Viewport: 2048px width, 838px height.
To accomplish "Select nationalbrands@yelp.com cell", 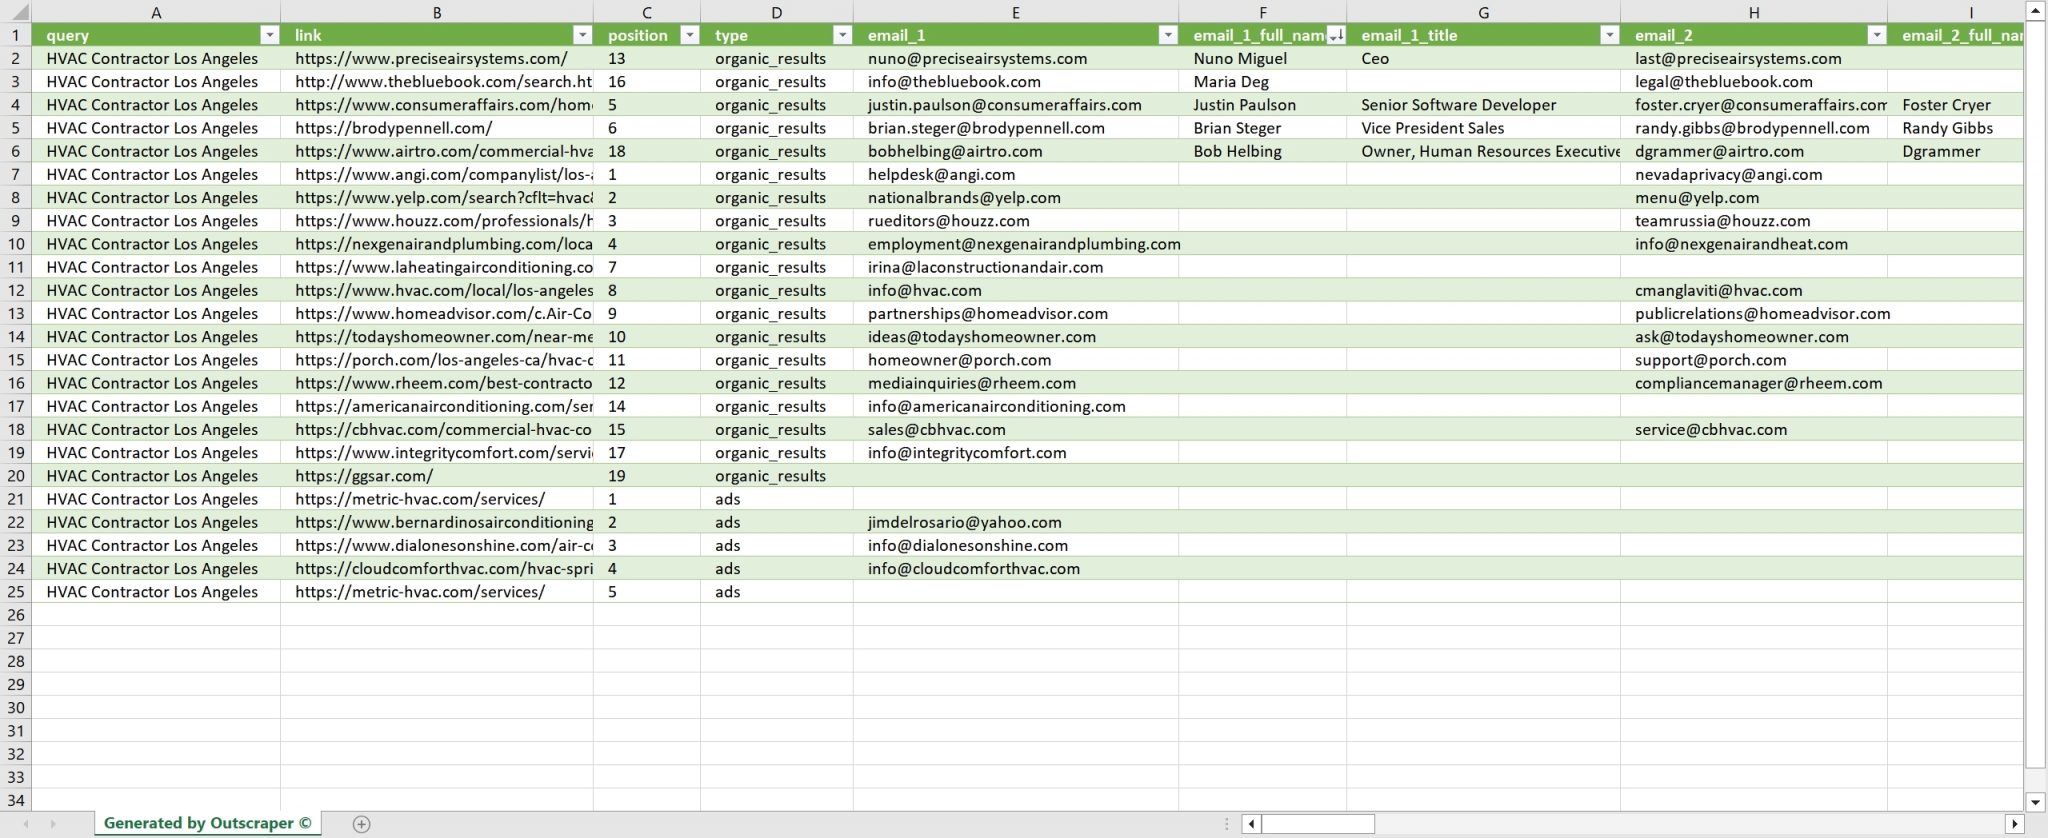I will 1016,197.
